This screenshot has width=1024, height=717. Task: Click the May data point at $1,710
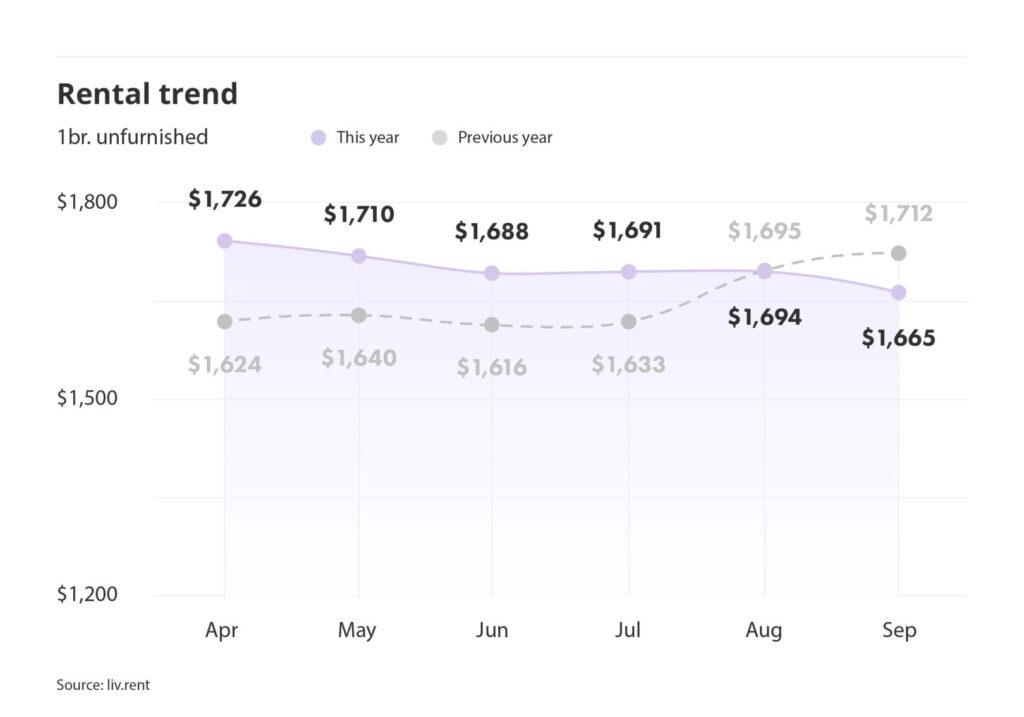click(x=358, y=256)
